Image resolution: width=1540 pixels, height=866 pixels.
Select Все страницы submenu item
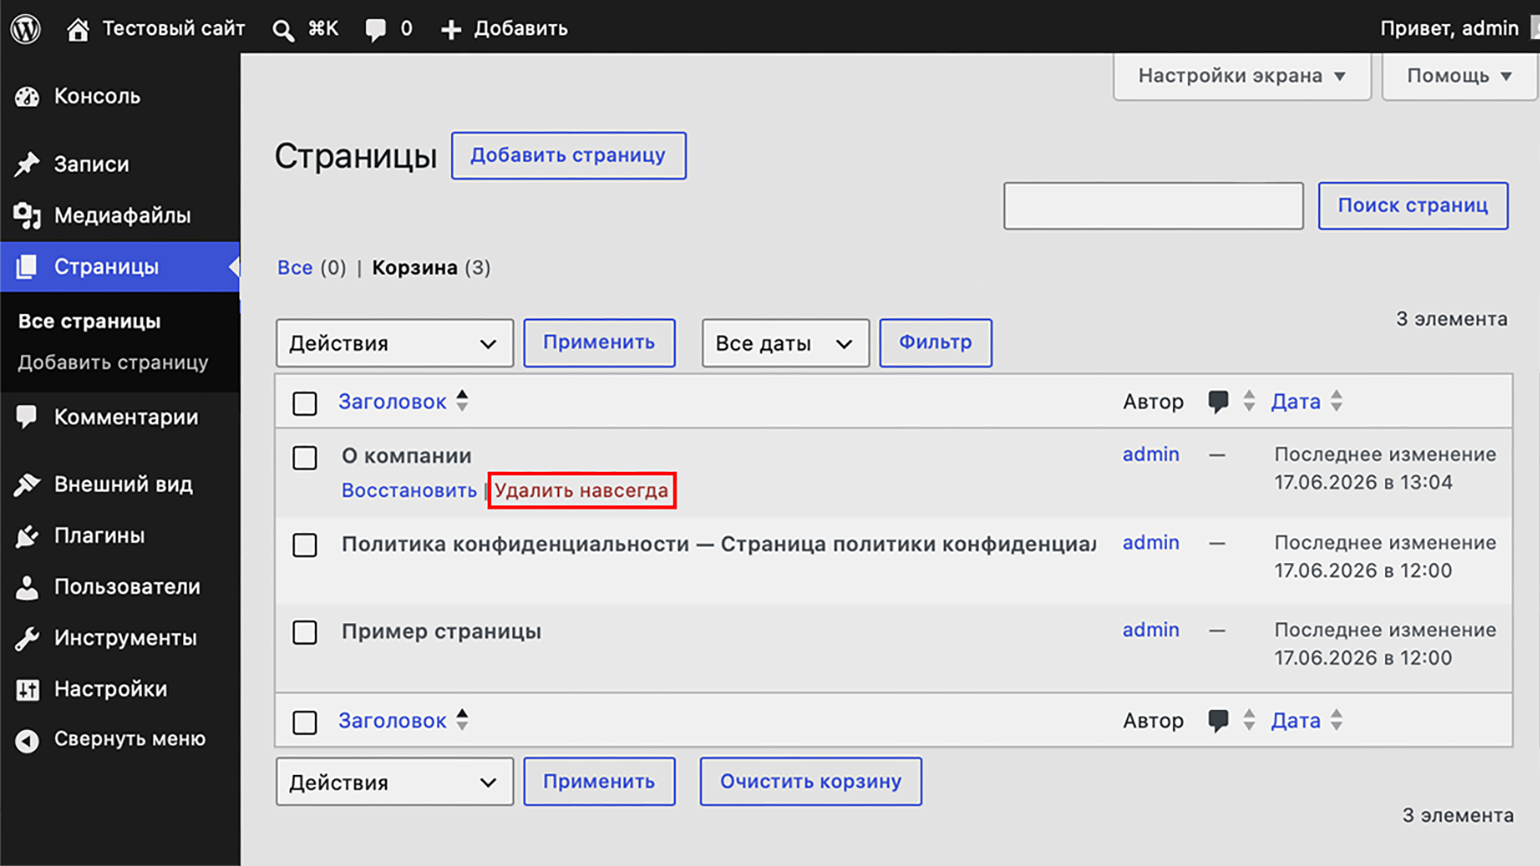coord(89,321)
